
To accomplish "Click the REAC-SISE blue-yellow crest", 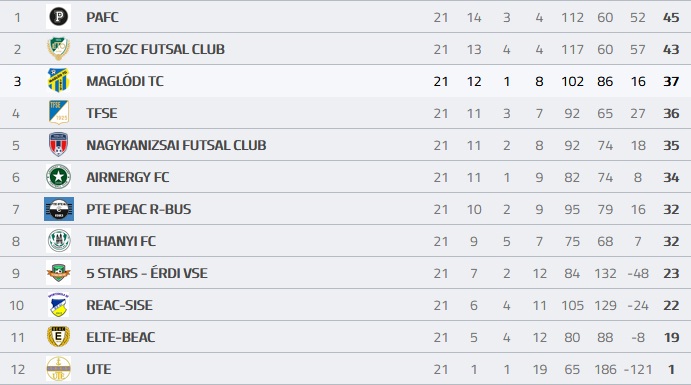I will pyautogui.click(x=59, y=305).
